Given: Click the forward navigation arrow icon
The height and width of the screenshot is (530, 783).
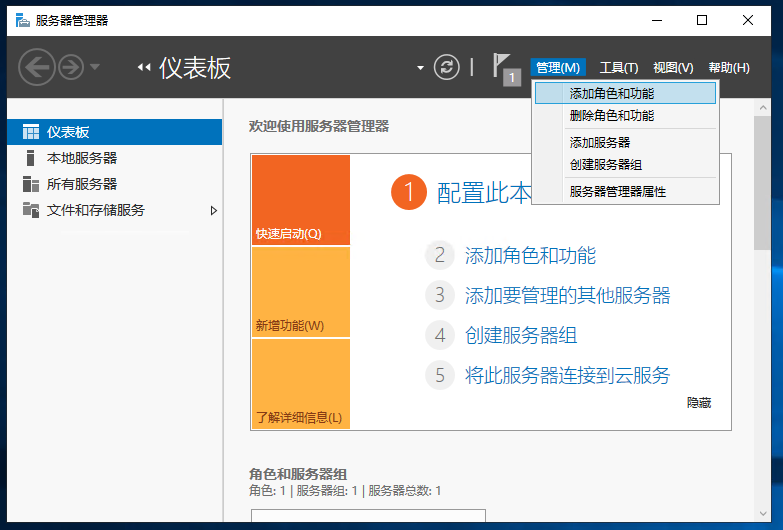Looking at the screenshot, I should tap(71, 67).
